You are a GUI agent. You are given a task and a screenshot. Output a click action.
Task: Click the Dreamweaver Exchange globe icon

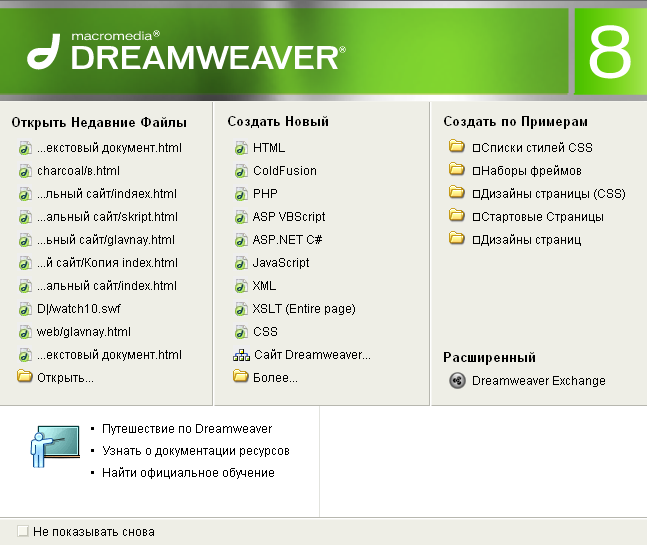tap(457, 380)
